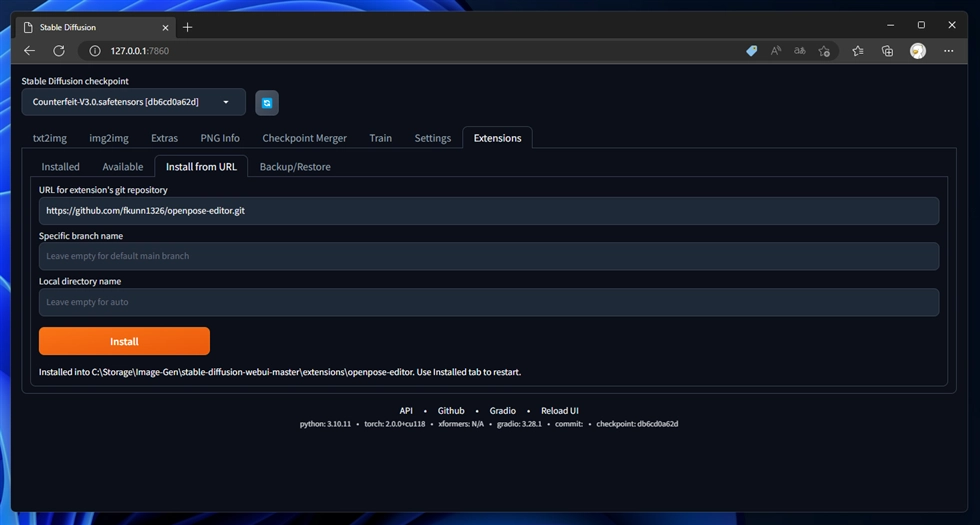Click the 'xformers: N/A' footer text

coord(461,424)
